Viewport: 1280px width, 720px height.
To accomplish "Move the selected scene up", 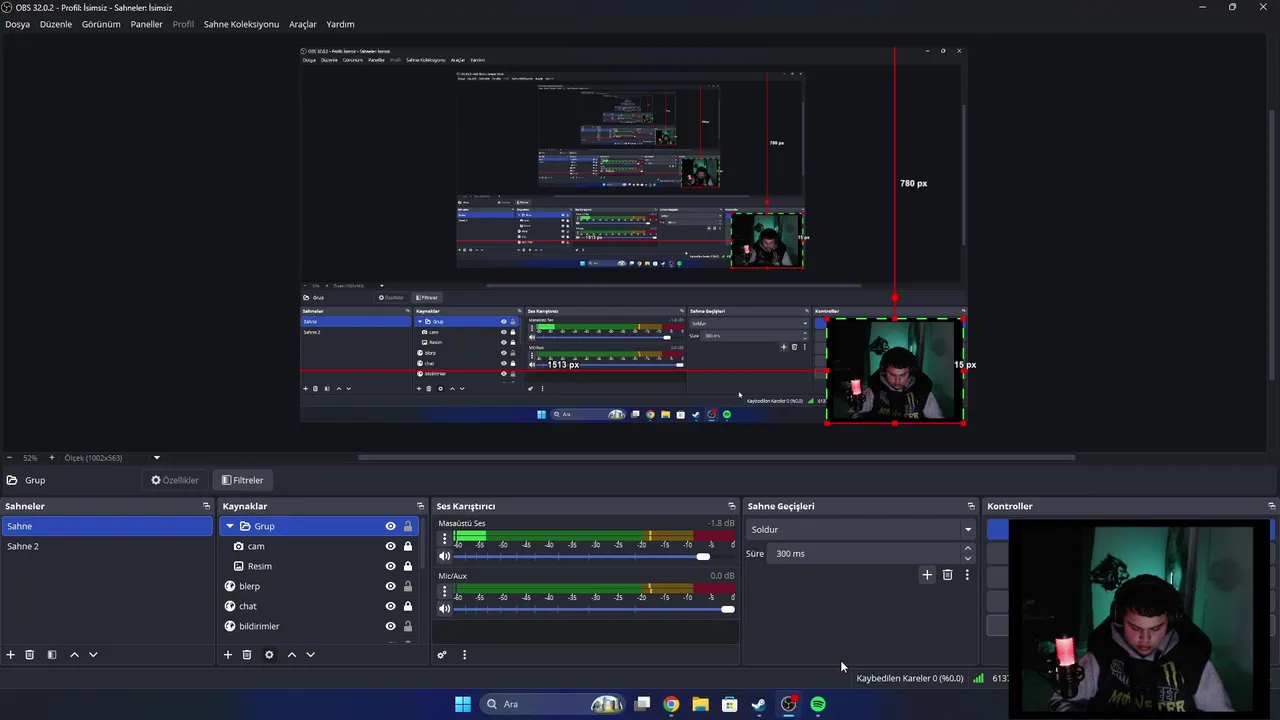I will coord(74,655).
